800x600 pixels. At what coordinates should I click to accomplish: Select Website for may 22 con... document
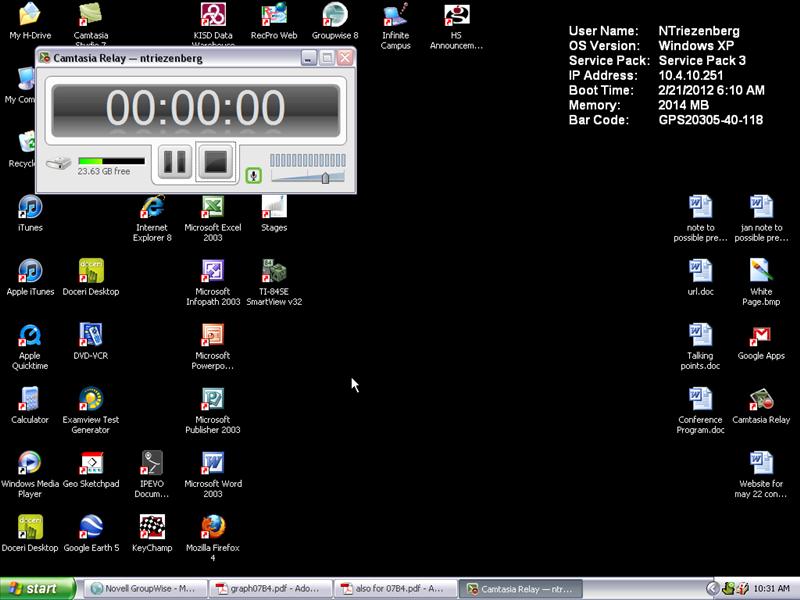pyautogui.click(x=761, y=474)
